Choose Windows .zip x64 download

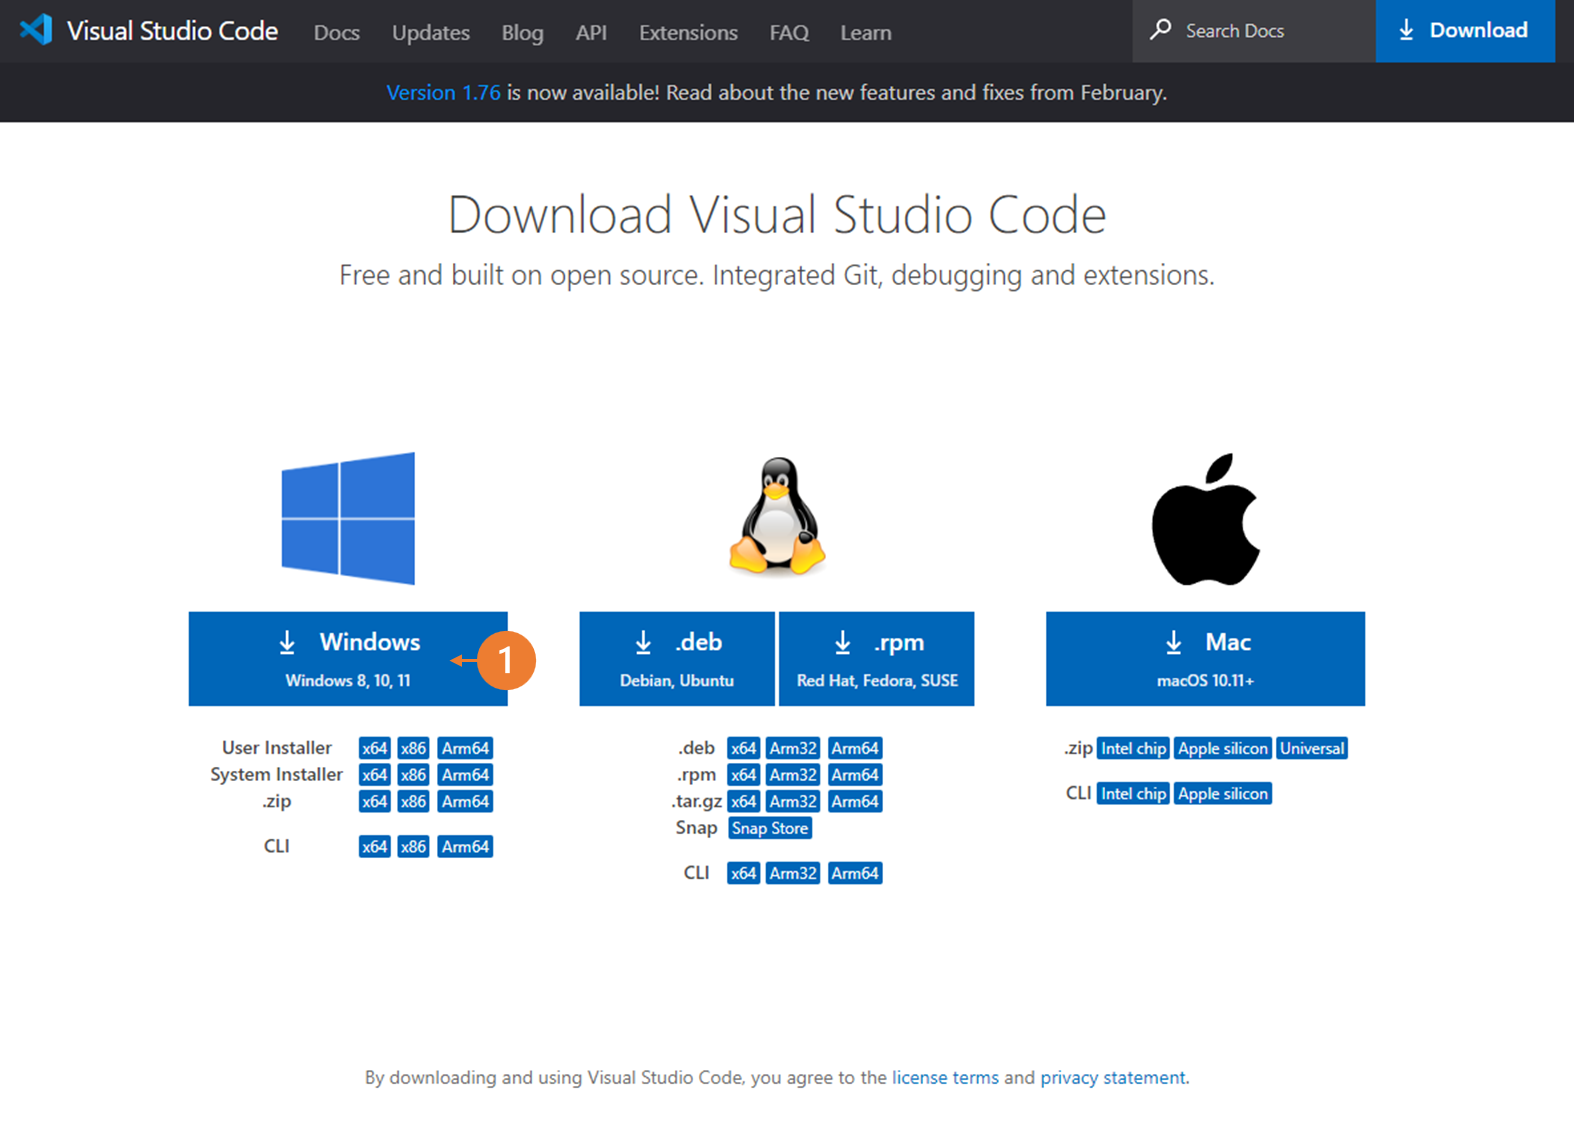pyautogui.click(x=374, y=801)
